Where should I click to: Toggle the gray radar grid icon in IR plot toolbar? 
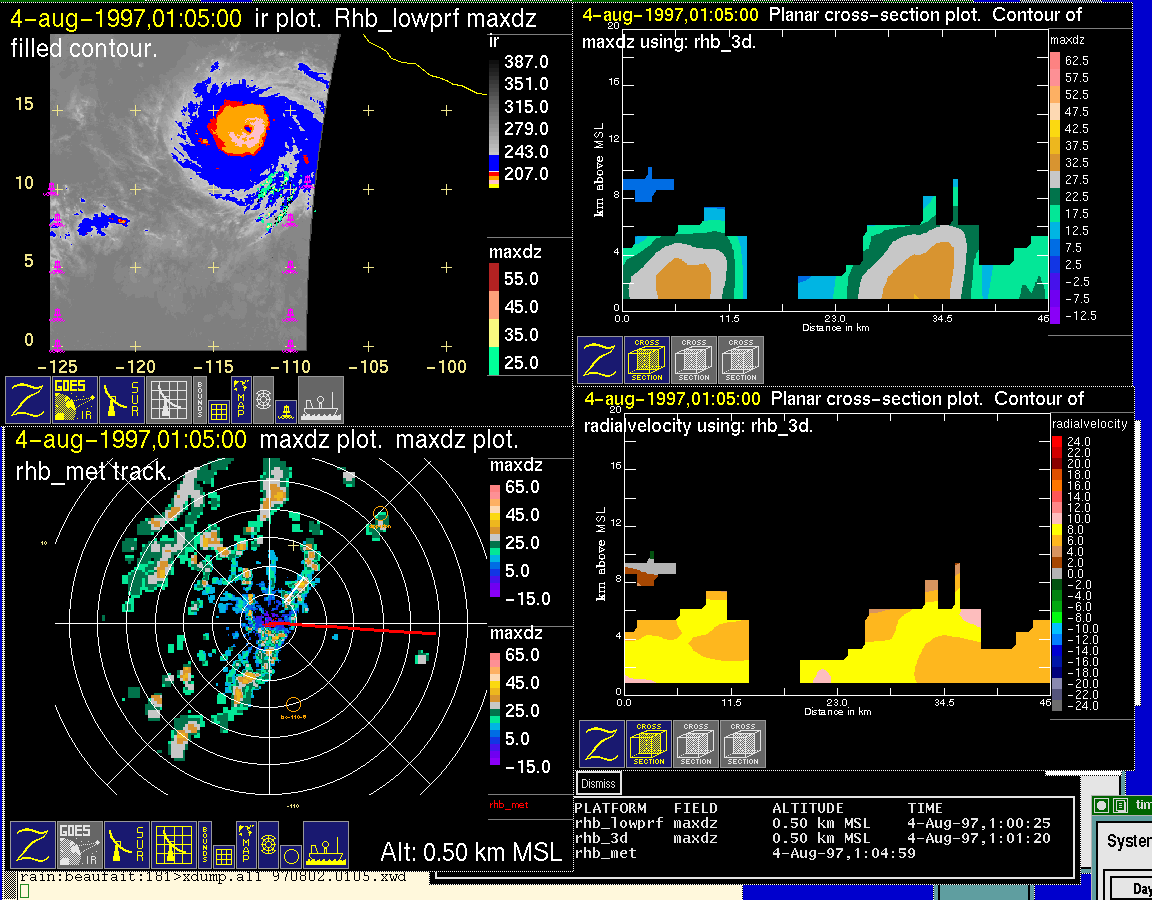click(x=168, y=400)
